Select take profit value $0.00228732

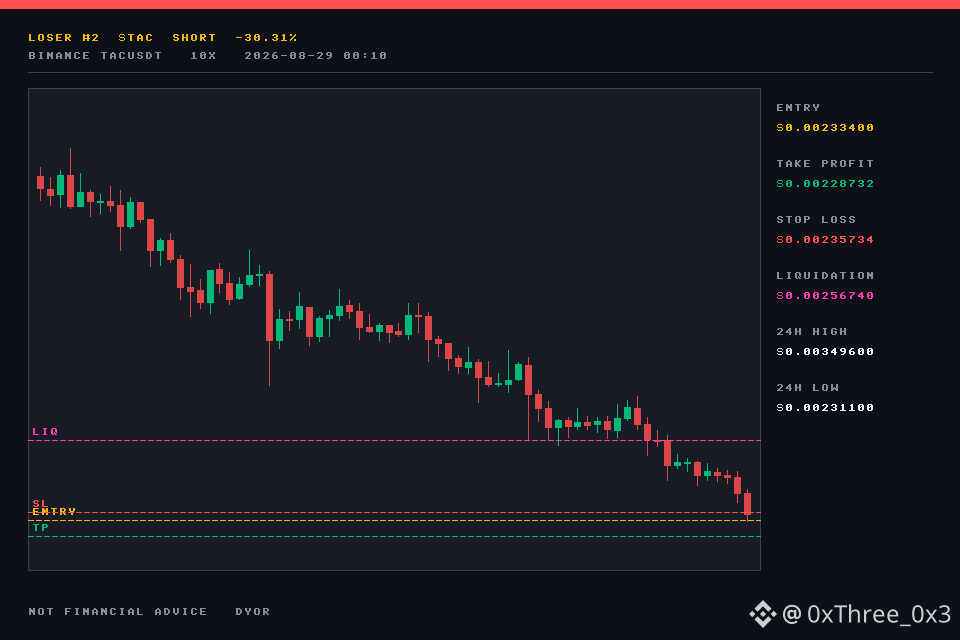825,184
